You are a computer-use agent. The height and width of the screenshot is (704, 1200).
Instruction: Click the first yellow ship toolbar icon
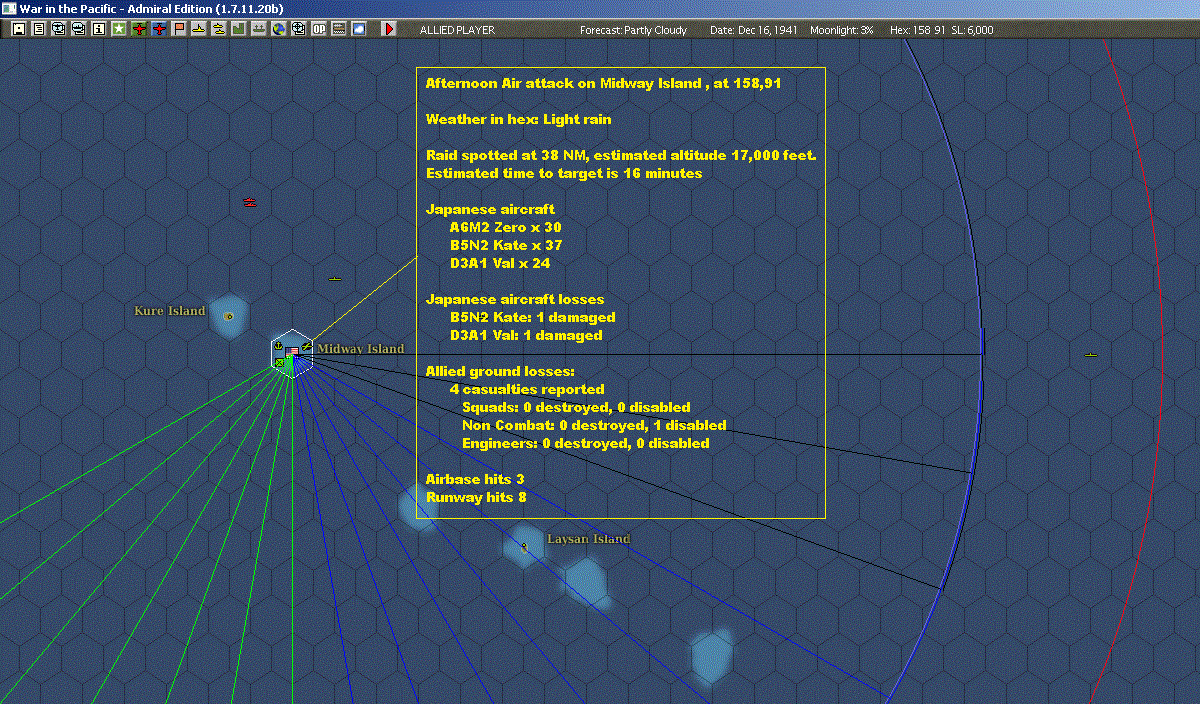[x=199, y=29]
